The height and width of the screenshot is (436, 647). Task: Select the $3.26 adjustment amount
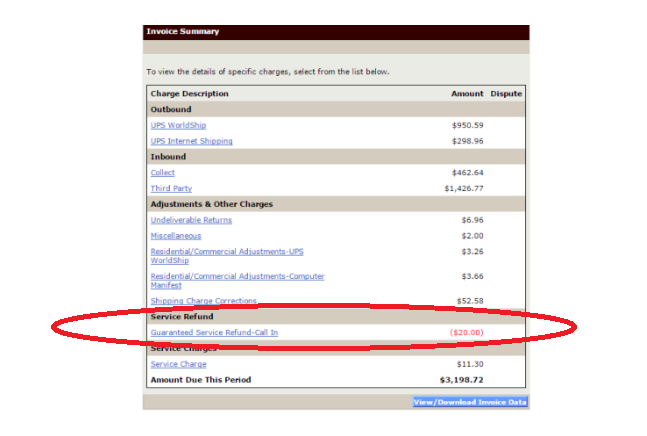coord(472,252)
